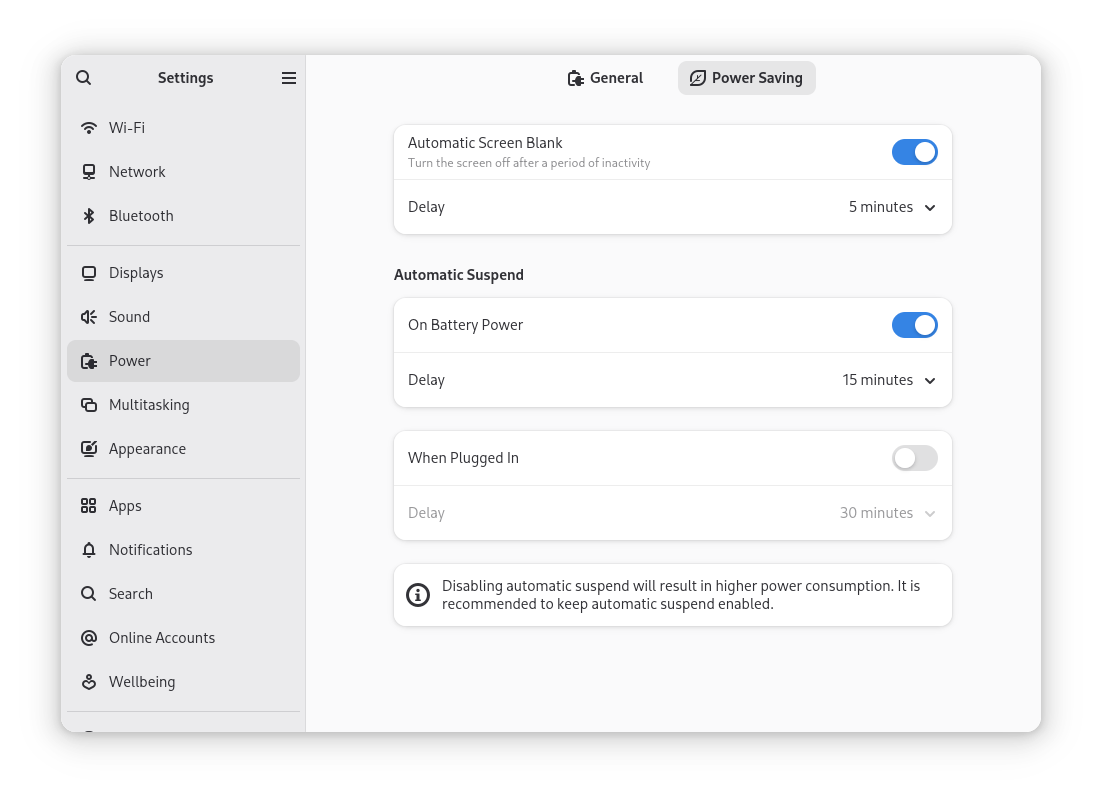Click the Notifications bell icon
This screenshot has width=1102, height=799.
point(89,550)
